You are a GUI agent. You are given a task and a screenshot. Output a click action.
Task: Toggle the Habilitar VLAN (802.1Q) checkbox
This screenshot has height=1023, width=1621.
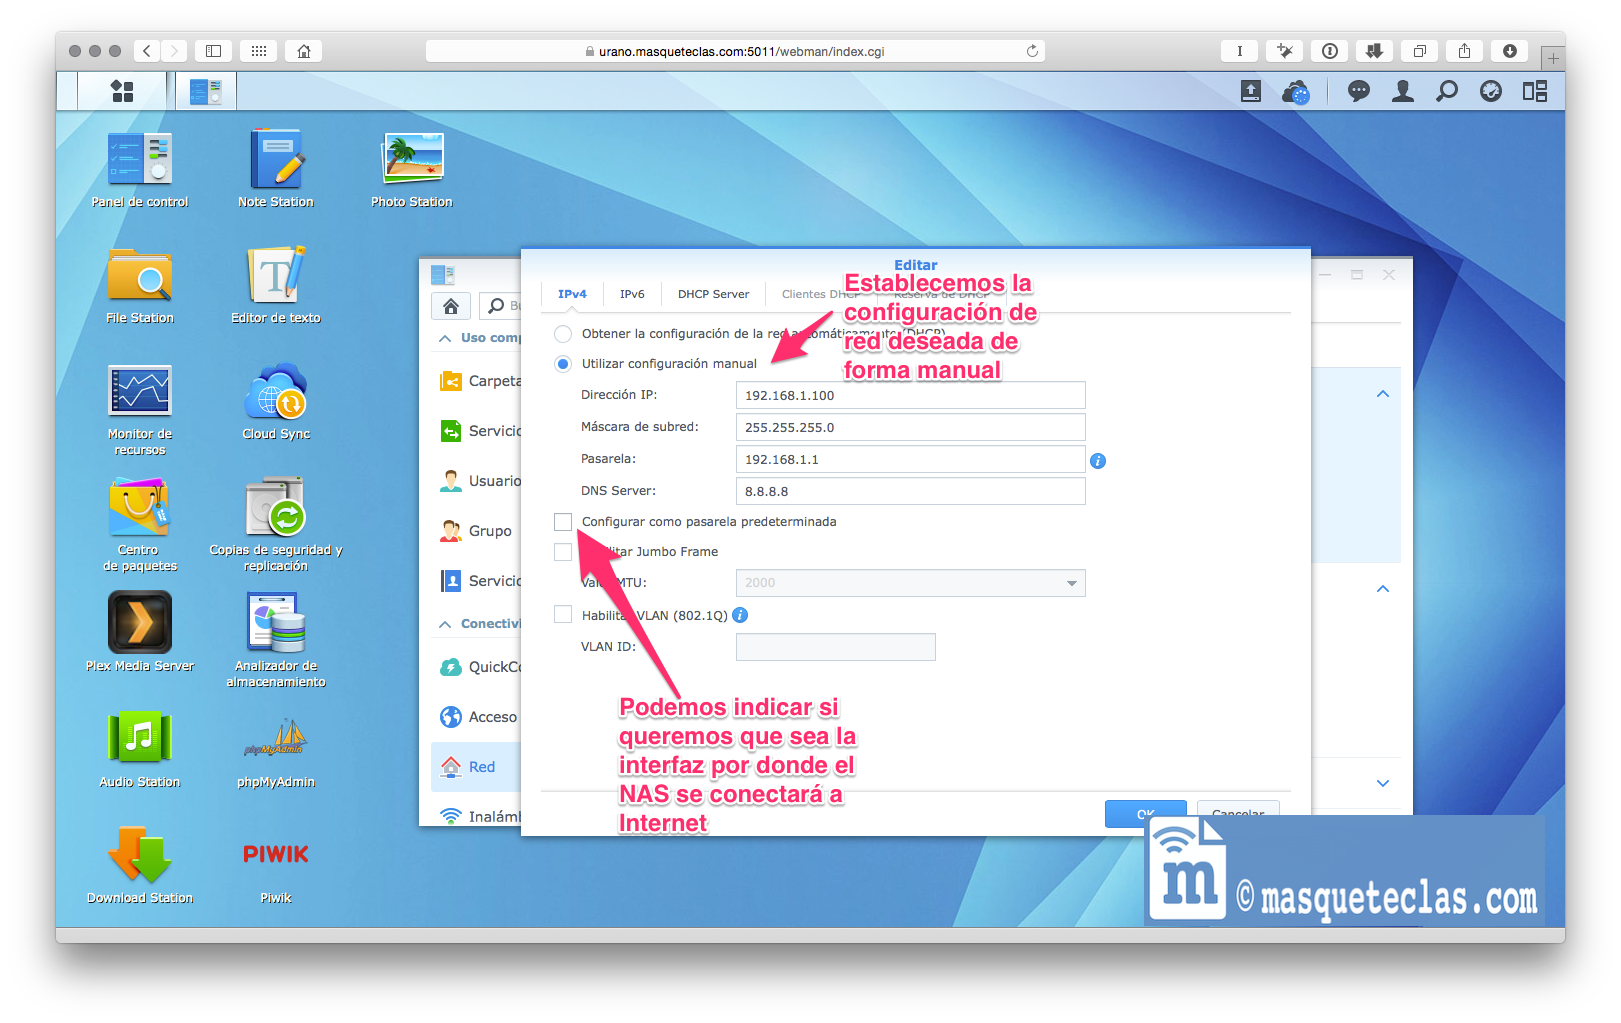pos(563,615)
